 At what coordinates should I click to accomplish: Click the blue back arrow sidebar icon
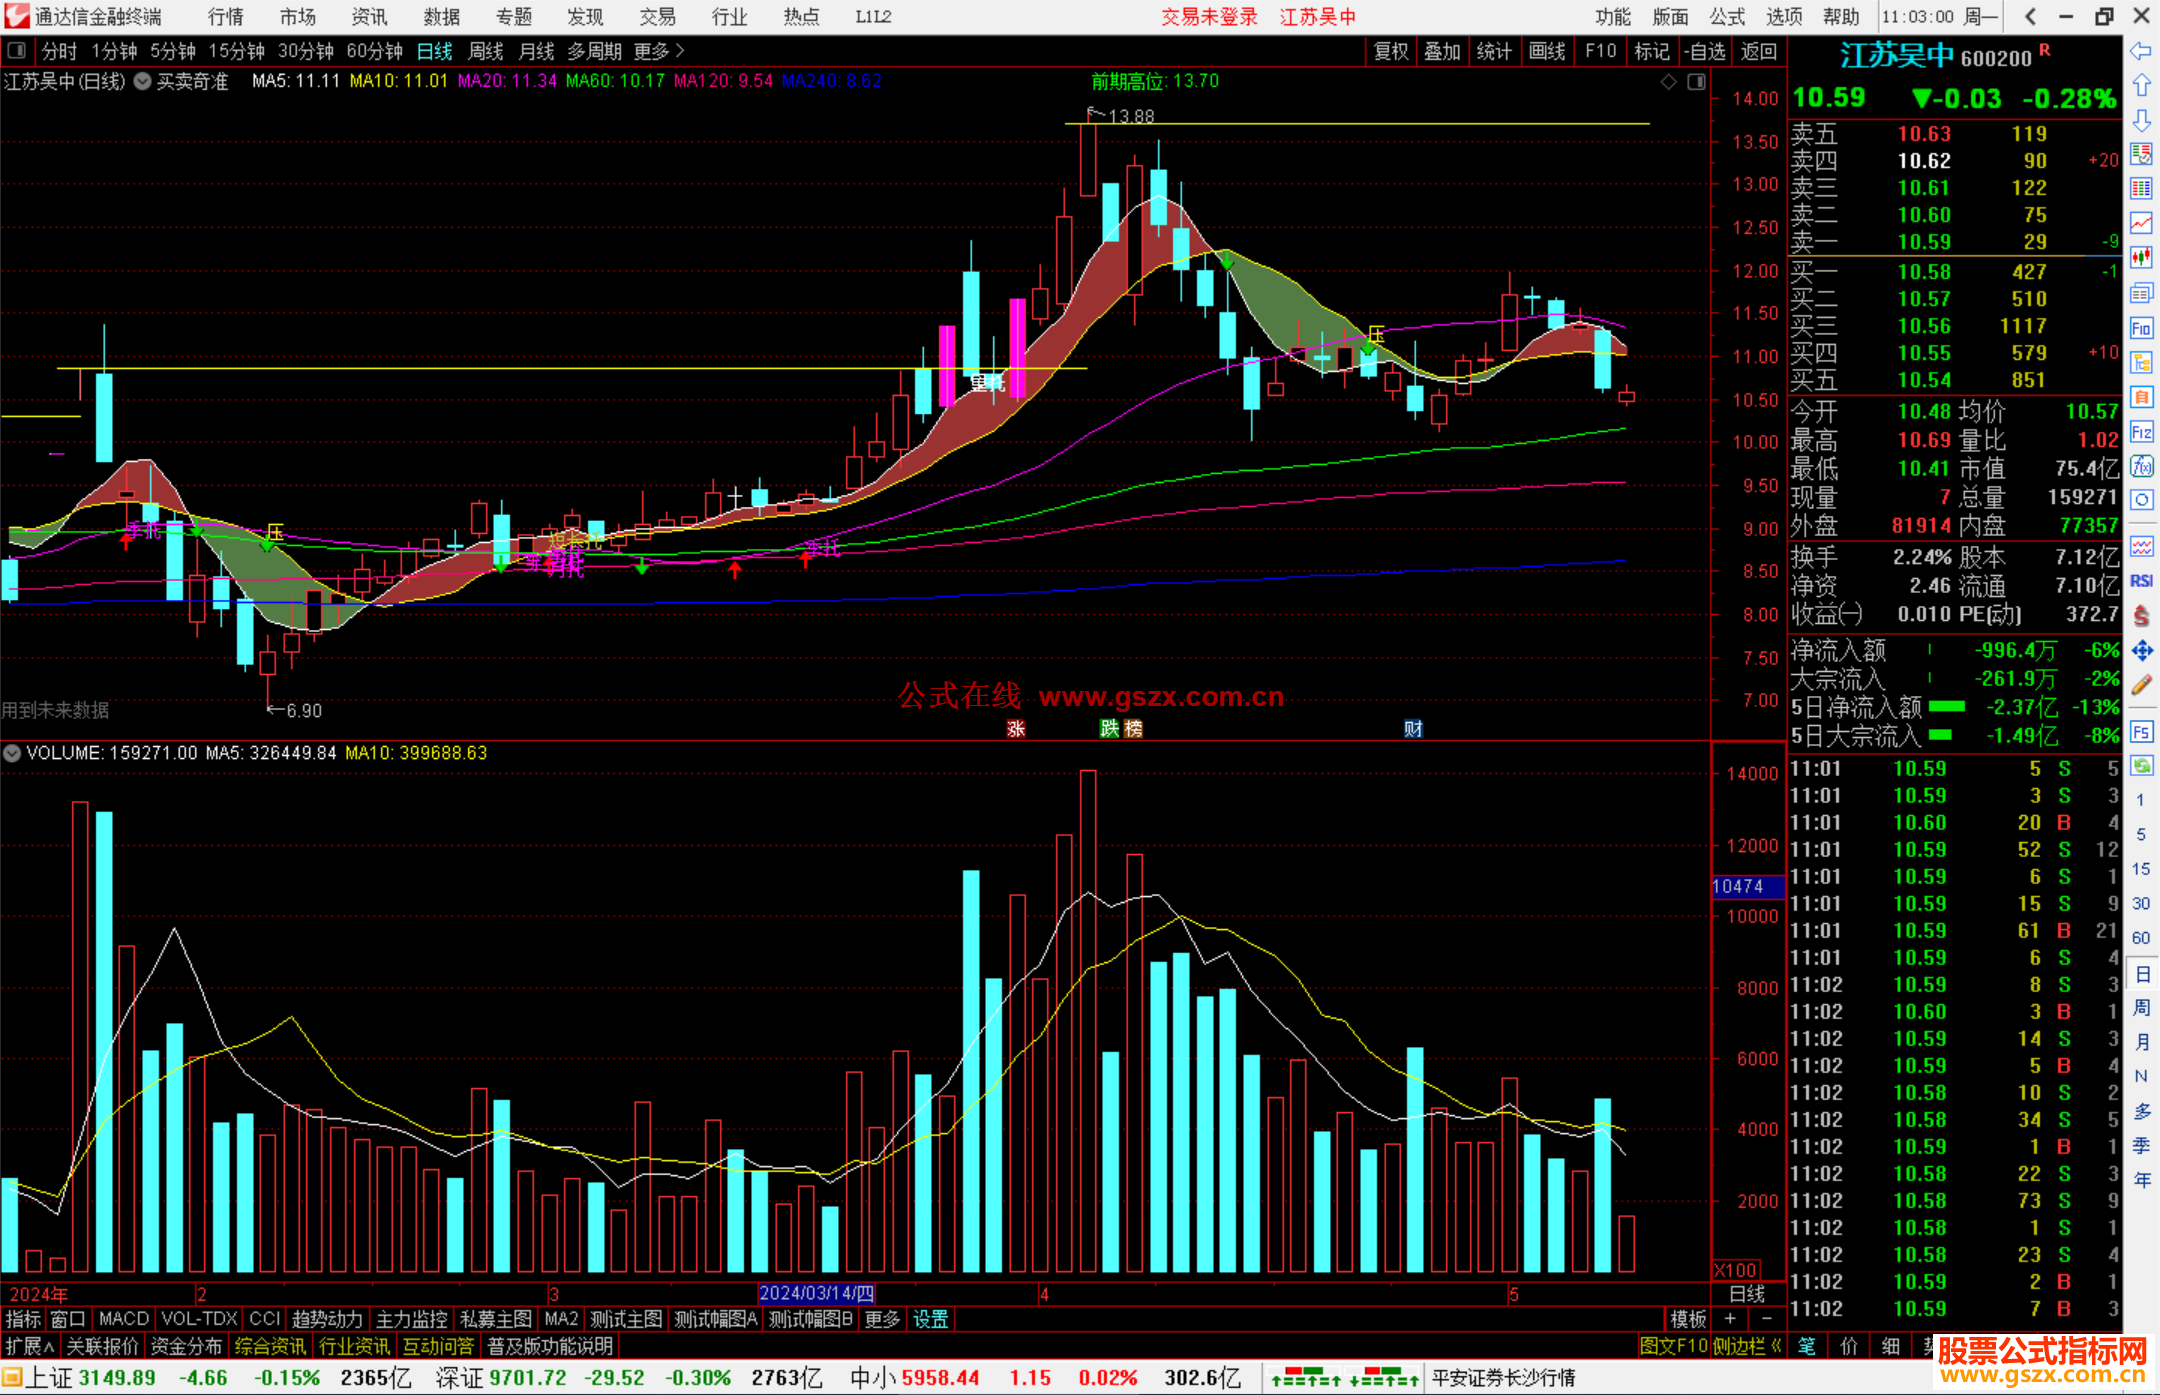click(x=2141, y=51)
